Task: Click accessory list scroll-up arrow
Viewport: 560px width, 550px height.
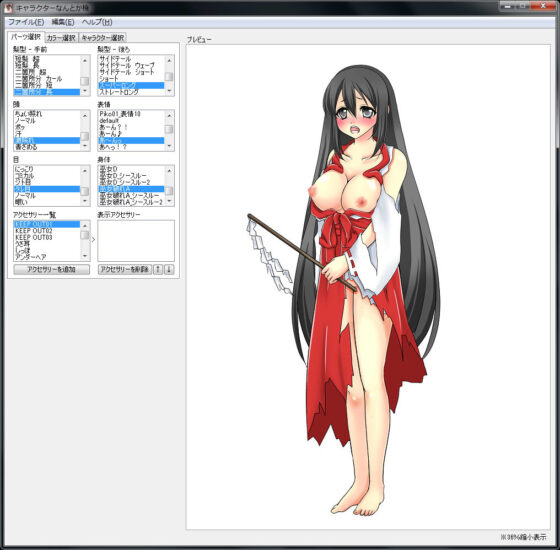Action: 85,226
